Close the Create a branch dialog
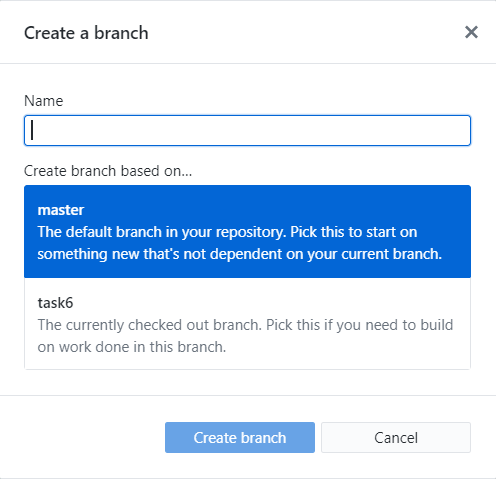The width and height of the screenshot is (496, 479). coord(471,32)
